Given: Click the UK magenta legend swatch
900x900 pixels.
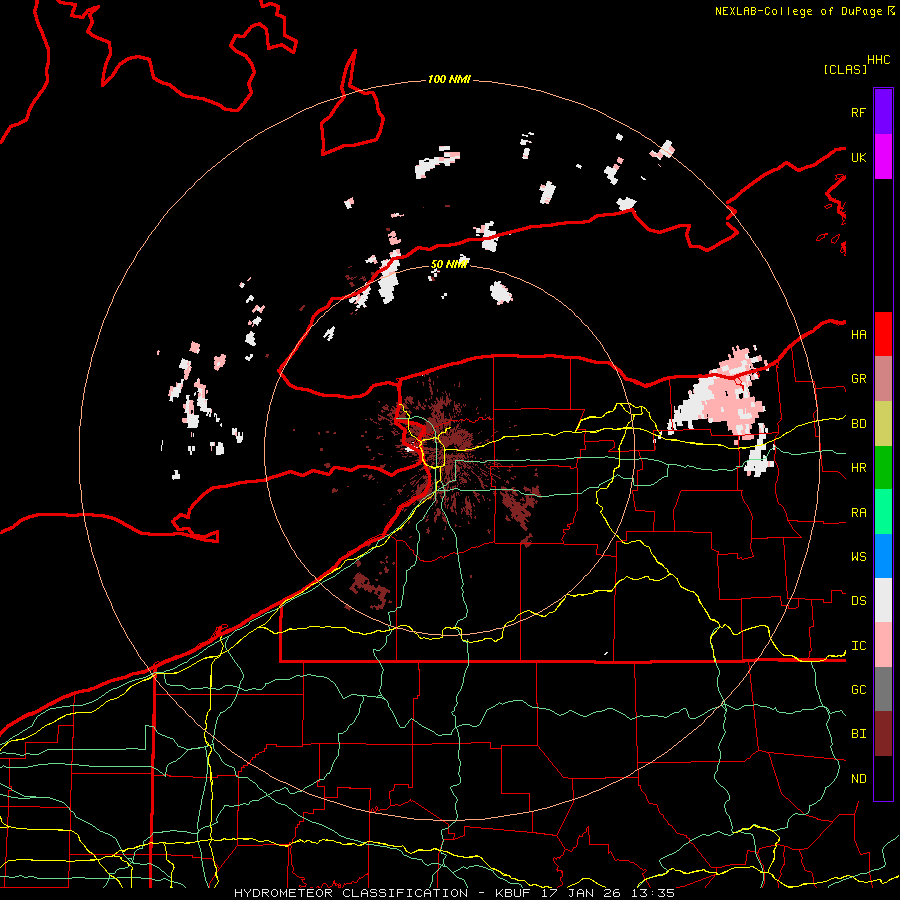Looking at the screenshot, I should [x=883, y=156].
